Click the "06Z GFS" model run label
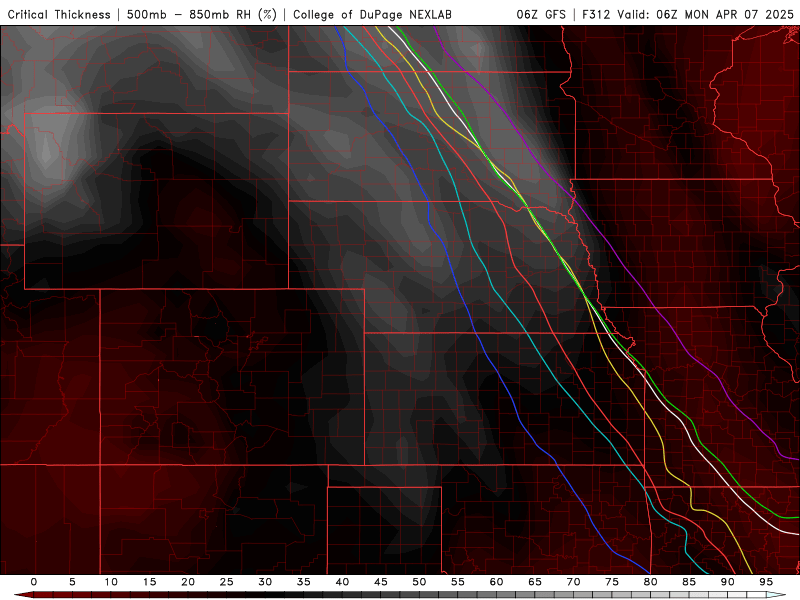This screenshot has height=600, width=800. [x=541, y=15]
